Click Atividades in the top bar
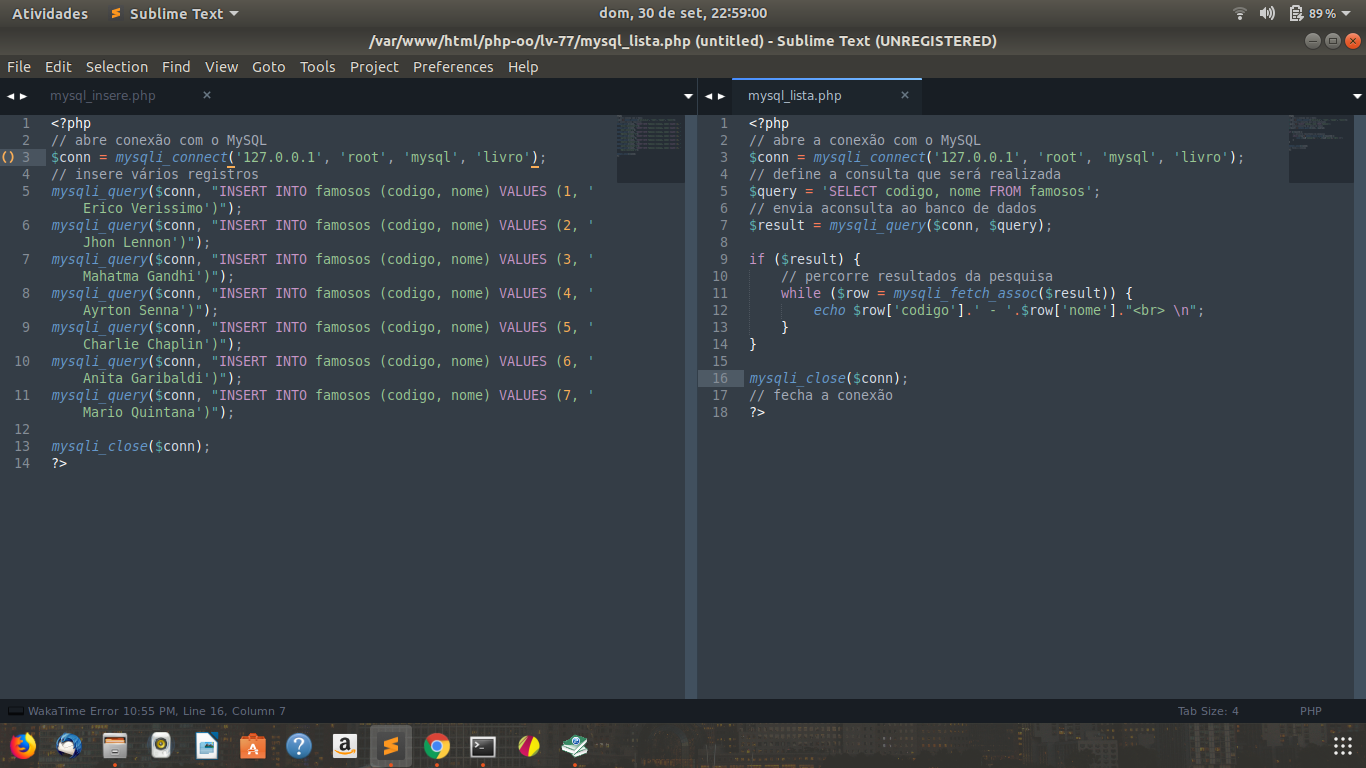 50,13
